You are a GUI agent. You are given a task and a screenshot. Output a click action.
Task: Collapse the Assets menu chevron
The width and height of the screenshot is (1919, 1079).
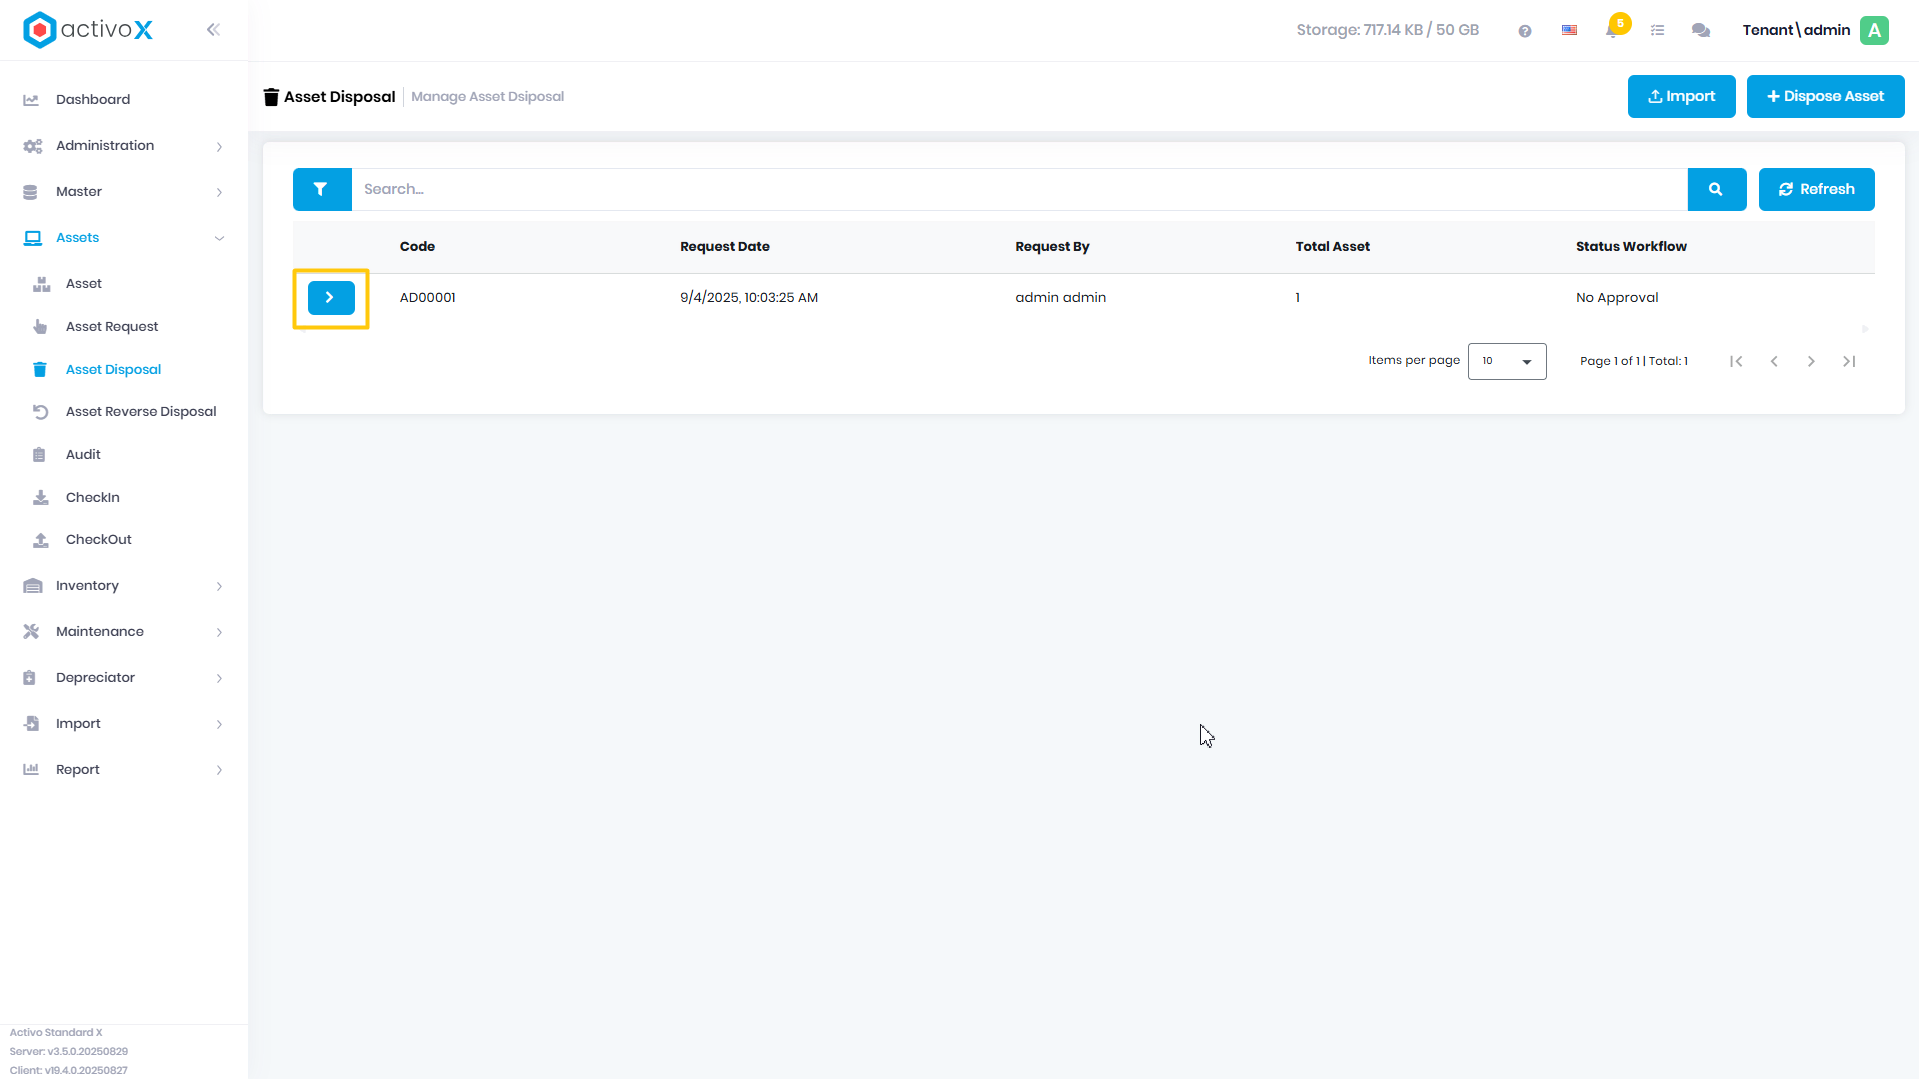click(x=219, y=238)
